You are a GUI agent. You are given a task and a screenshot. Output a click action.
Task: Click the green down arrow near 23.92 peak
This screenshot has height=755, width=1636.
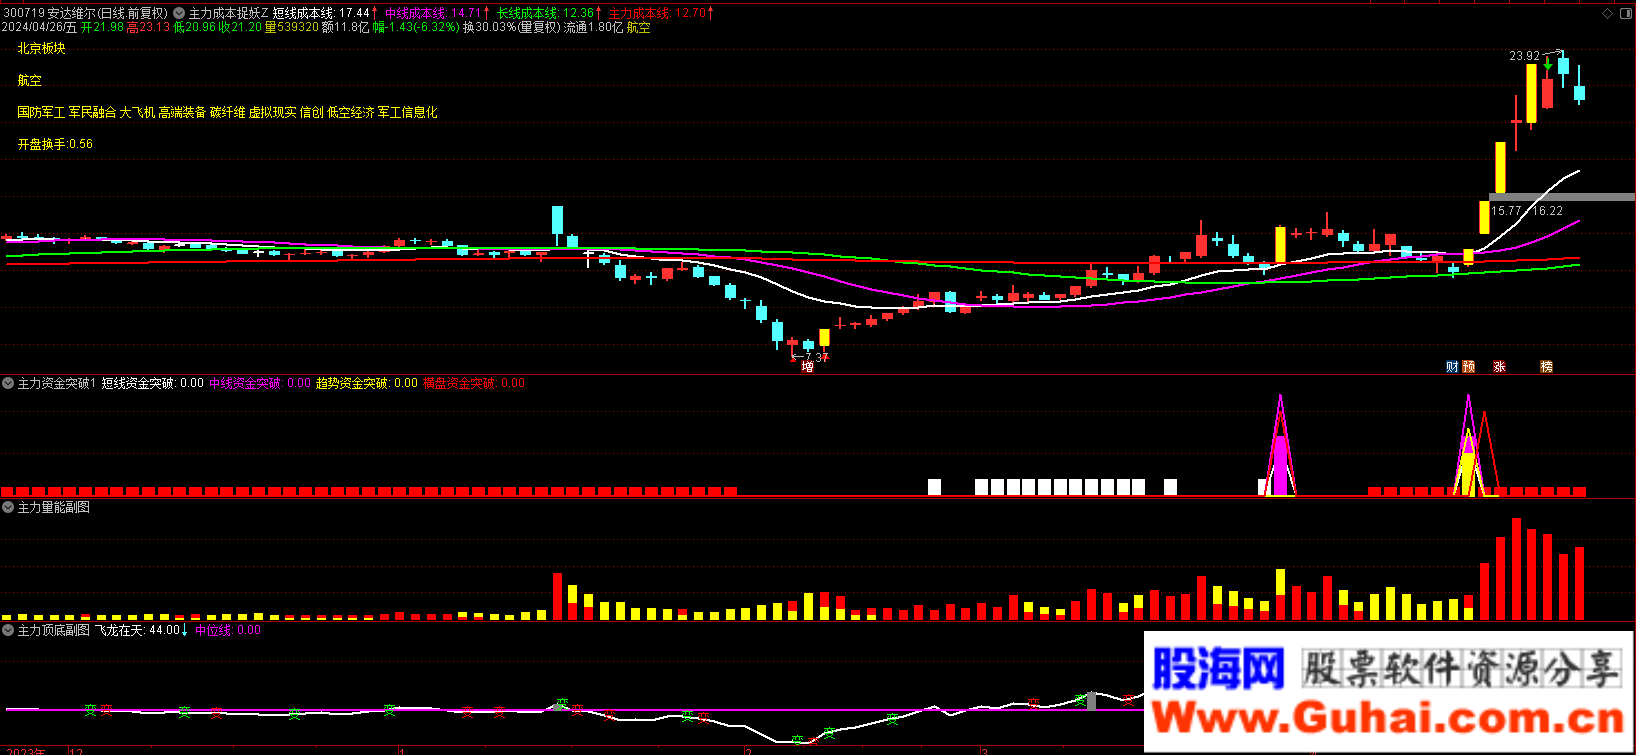click(x=1548, y=65)
